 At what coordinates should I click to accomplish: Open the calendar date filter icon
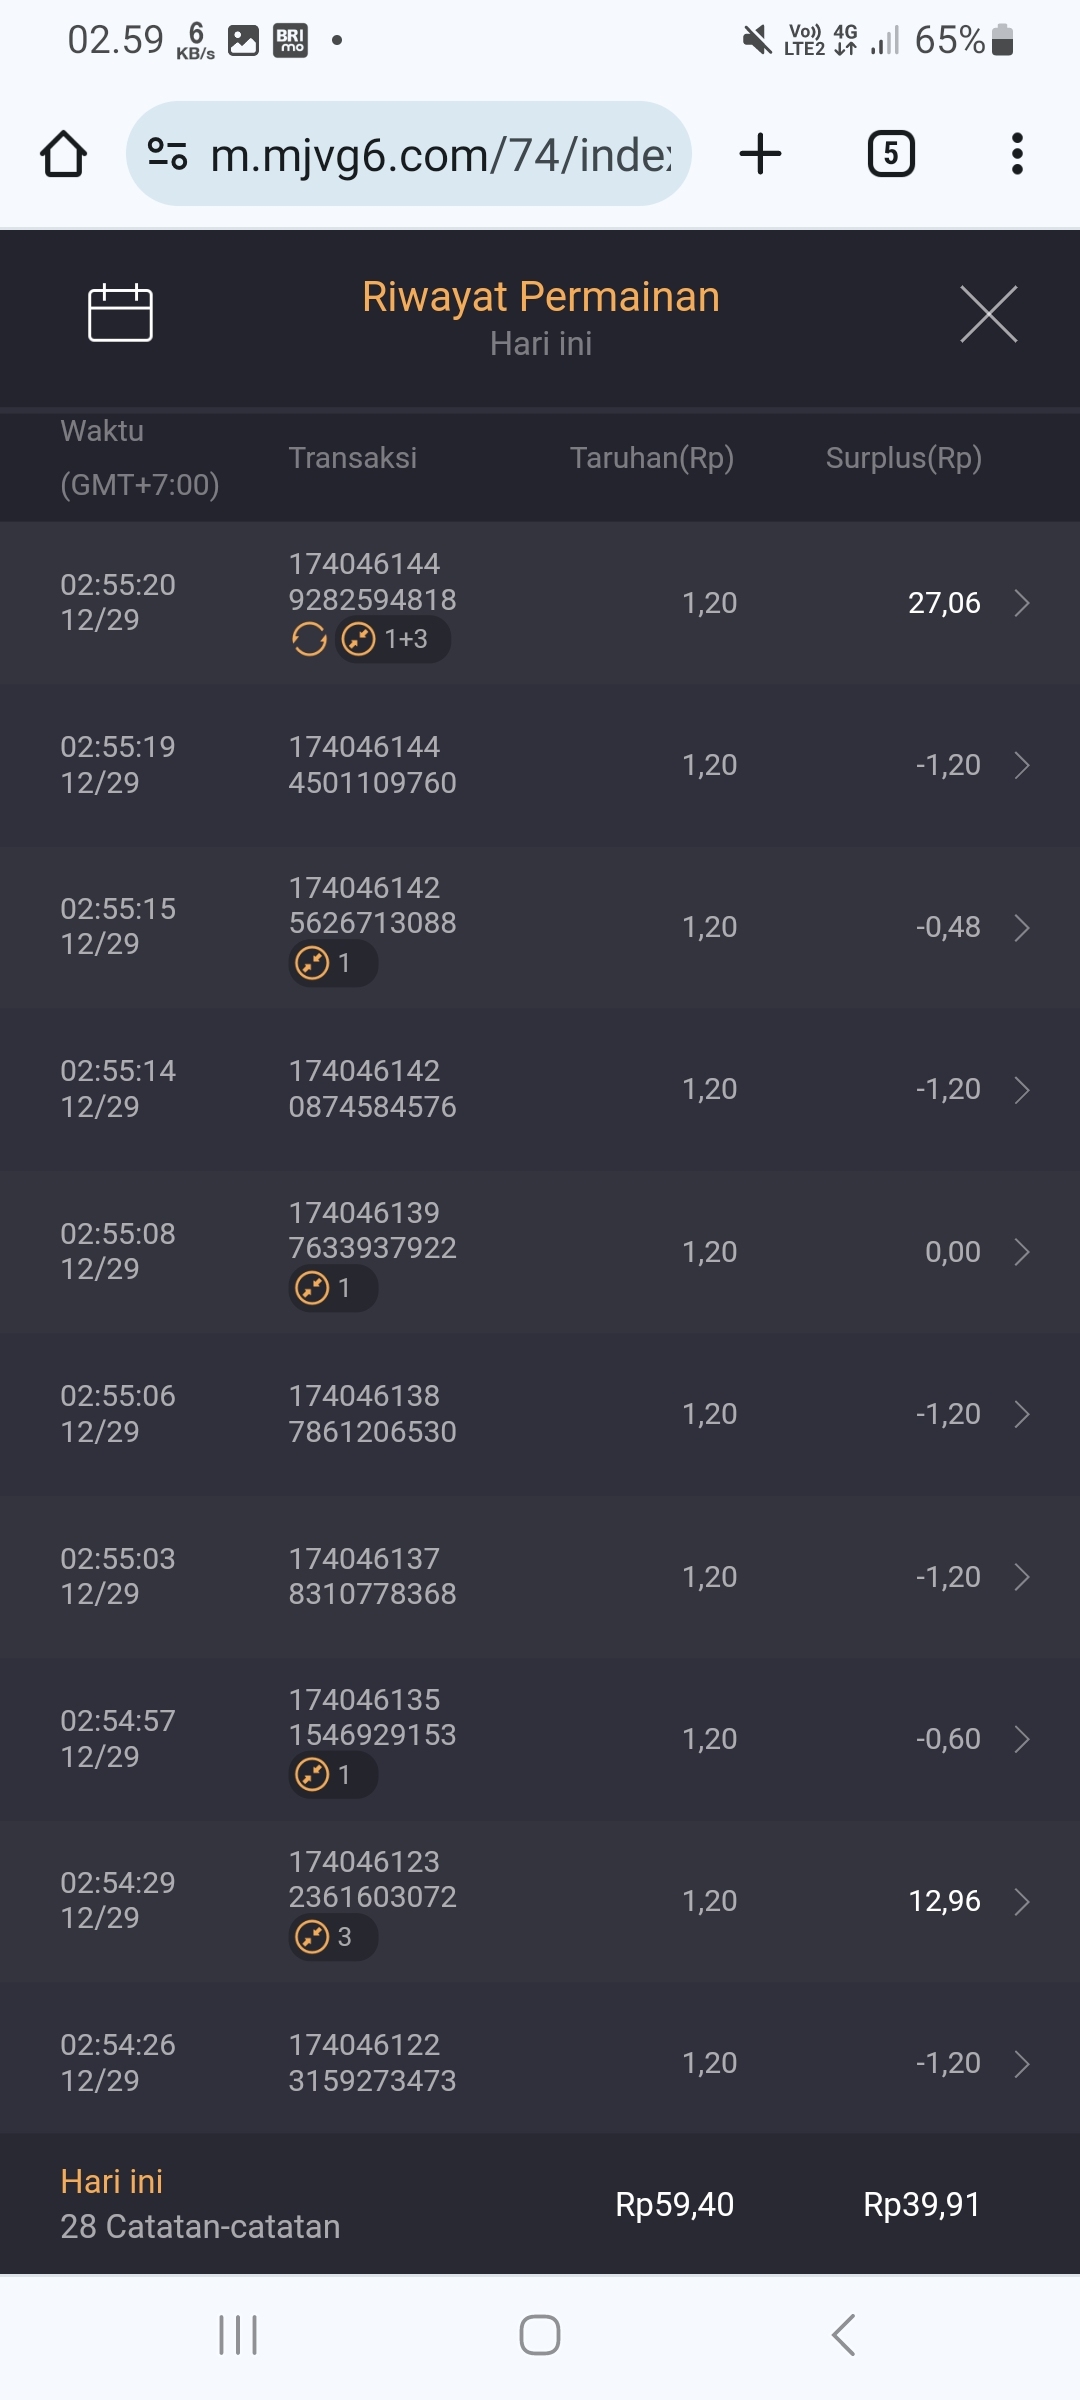(120, 314)
